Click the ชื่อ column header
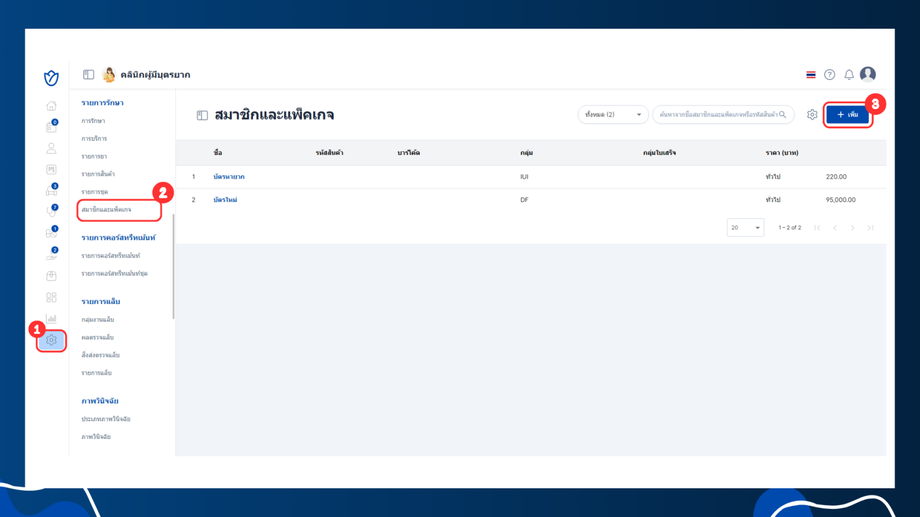Screen dimensions: 920x517 (218, 153)
